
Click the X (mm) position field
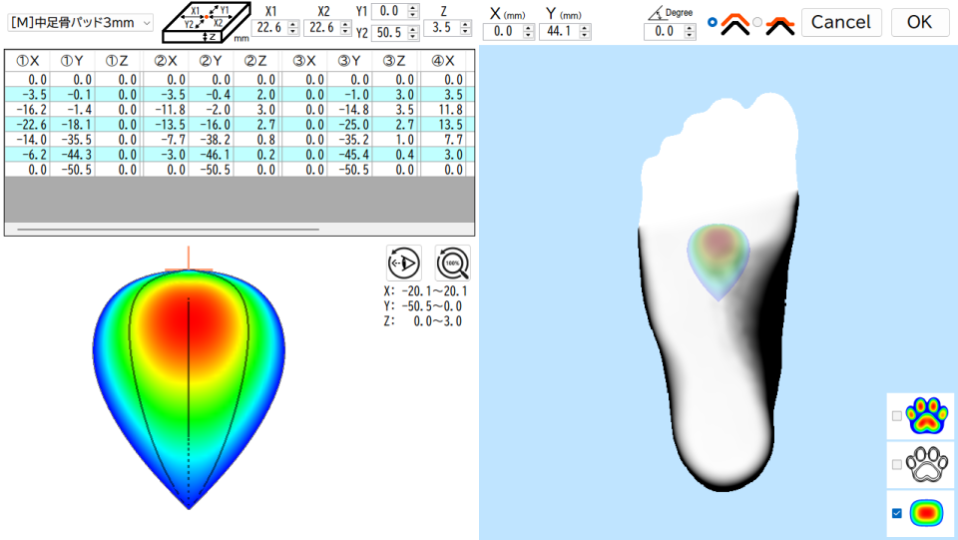pos(503,31)
